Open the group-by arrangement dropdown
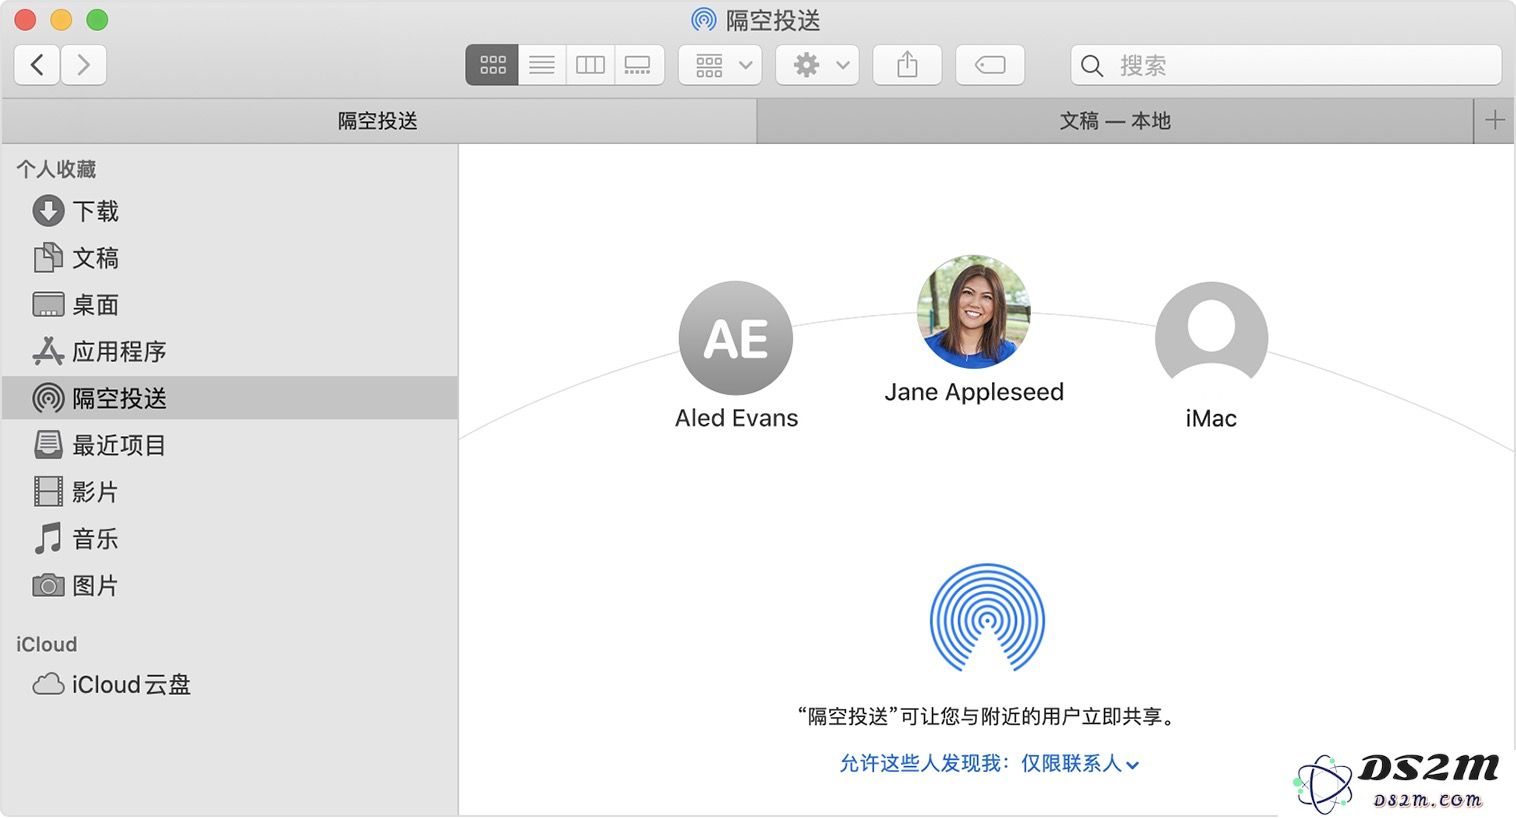 720,65
